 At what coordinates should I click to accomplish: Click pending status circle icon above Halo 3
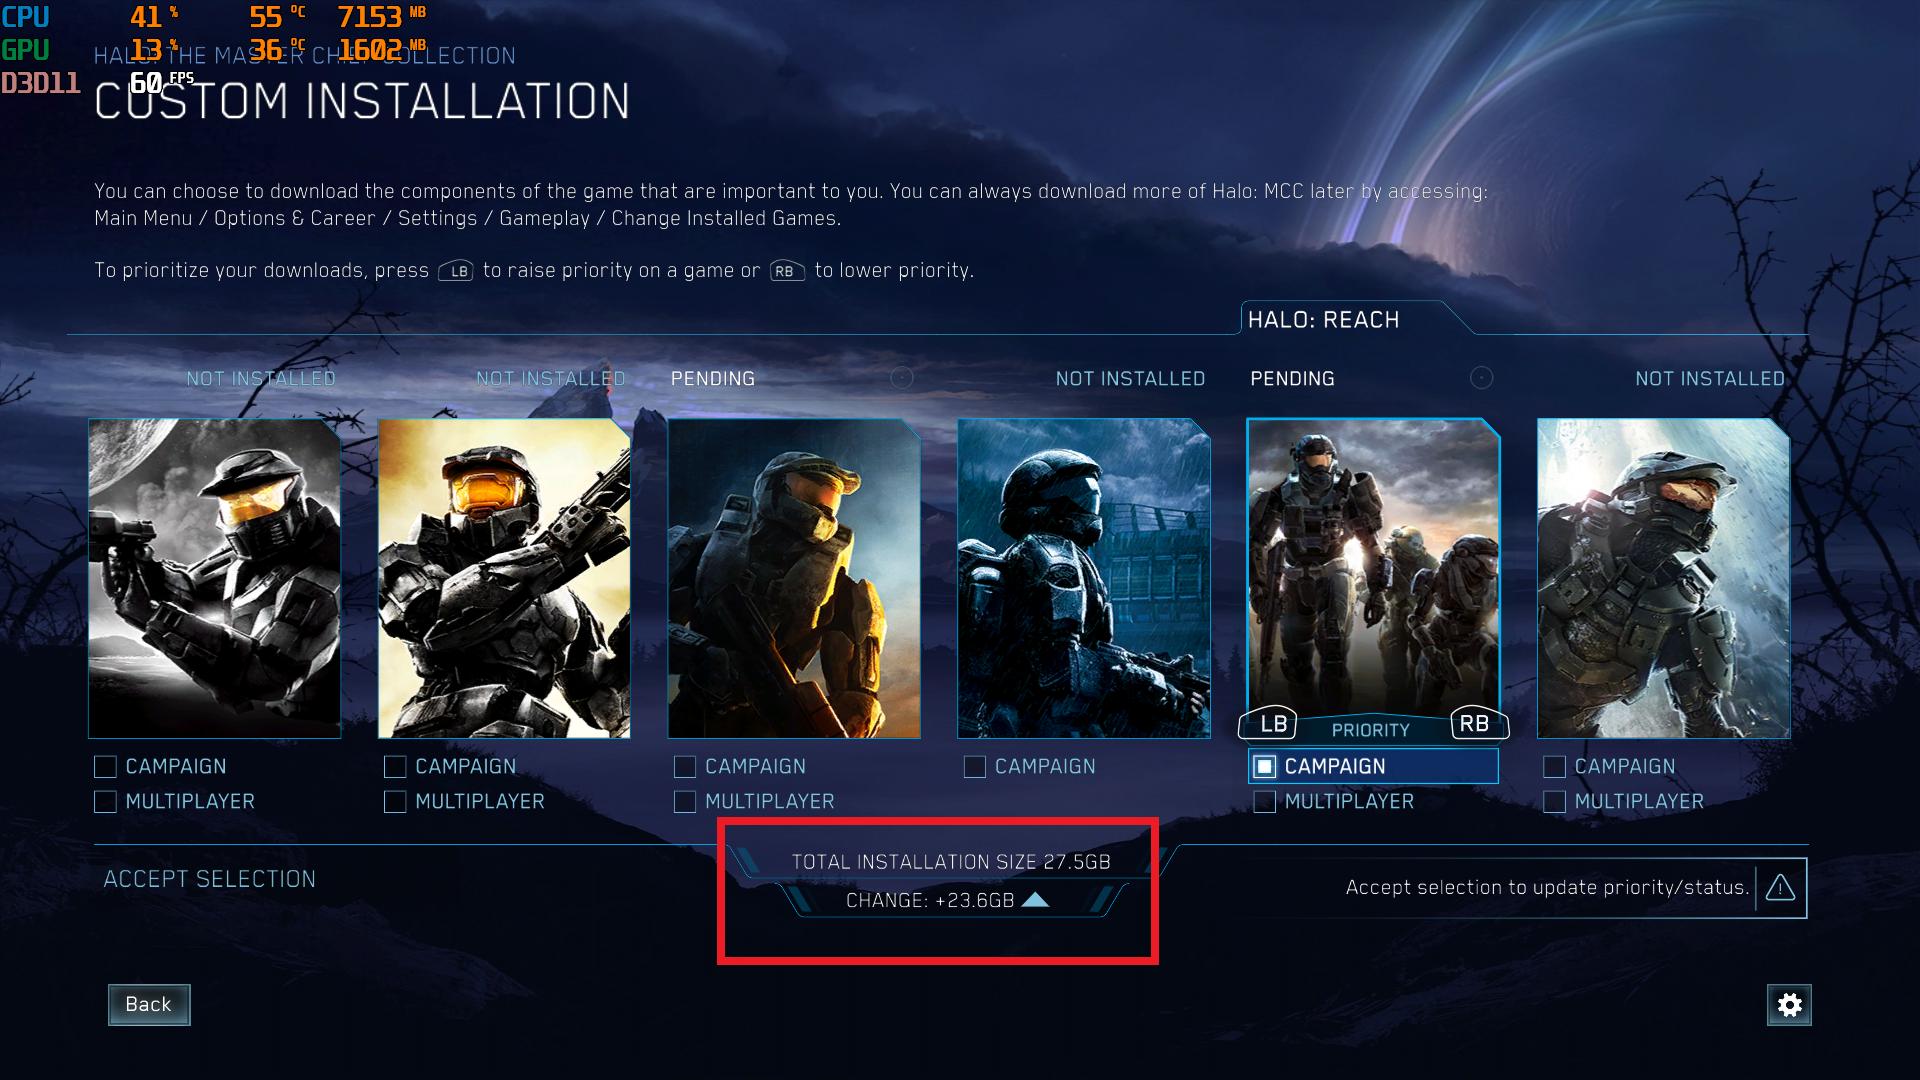click(x=902, y=378)
